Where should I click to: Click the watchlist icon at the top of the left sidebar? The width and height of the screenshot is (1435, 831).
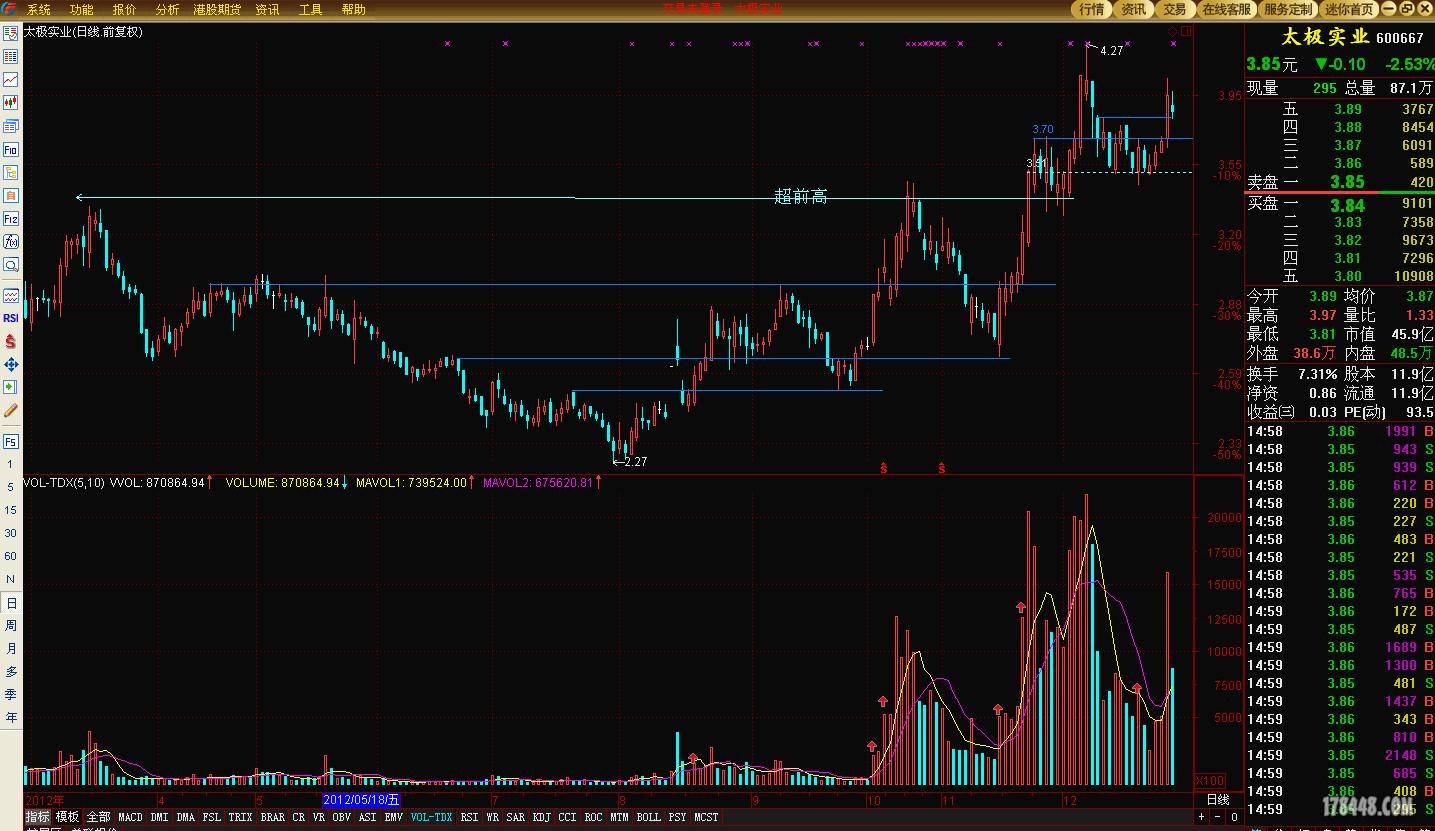11,33
